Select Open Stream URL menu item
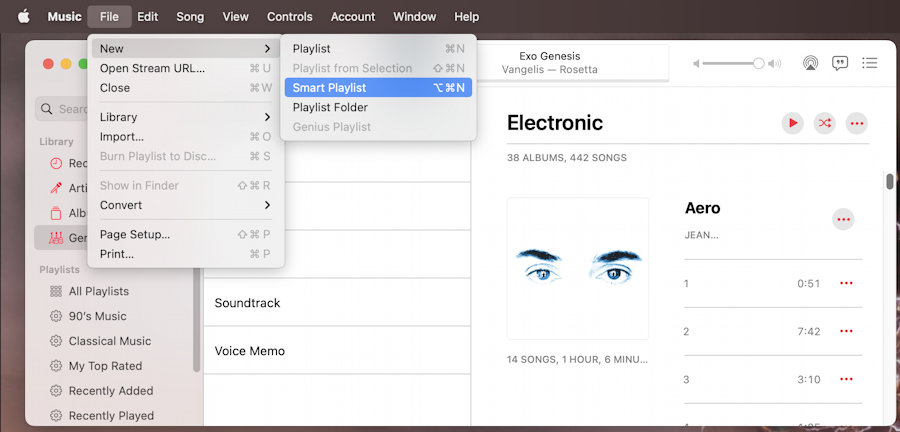 click(186, 68)
